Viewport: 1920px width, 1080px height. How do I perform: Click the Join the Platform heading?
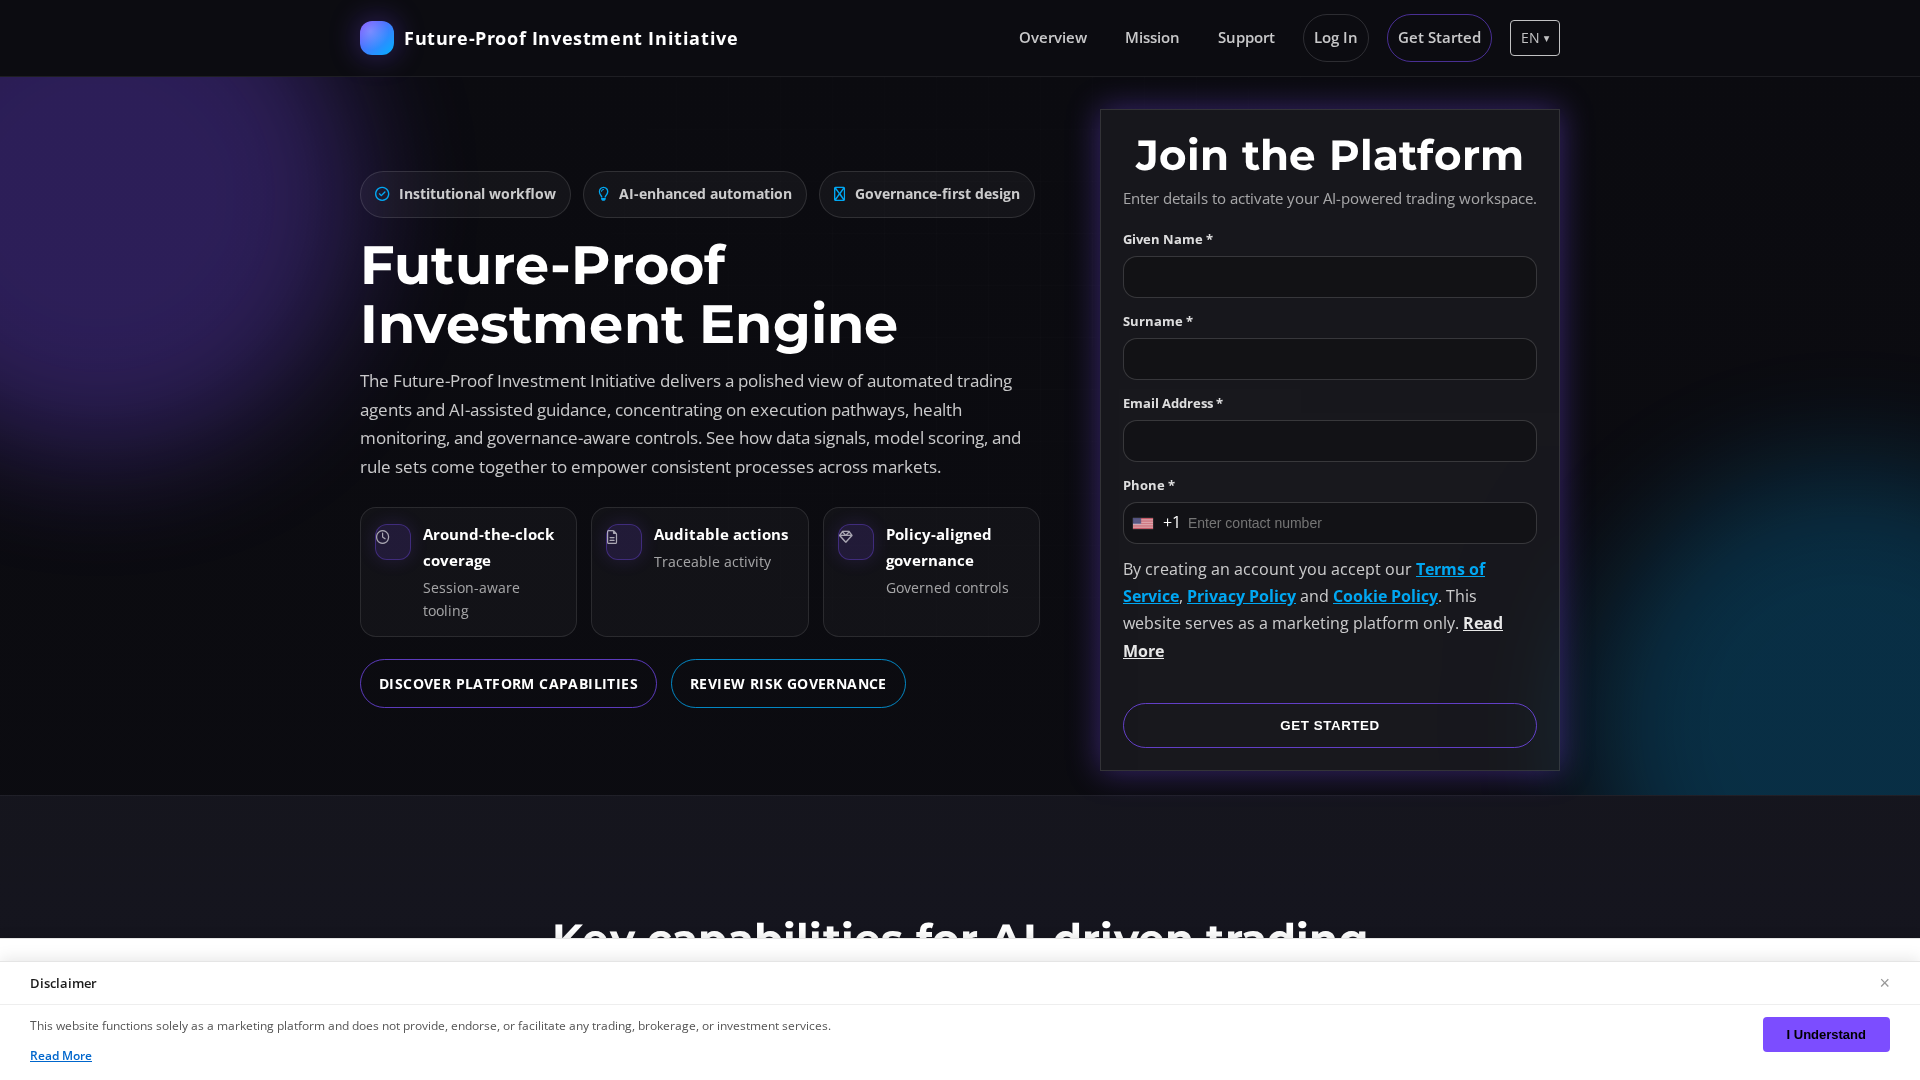tap(1330, 155)
